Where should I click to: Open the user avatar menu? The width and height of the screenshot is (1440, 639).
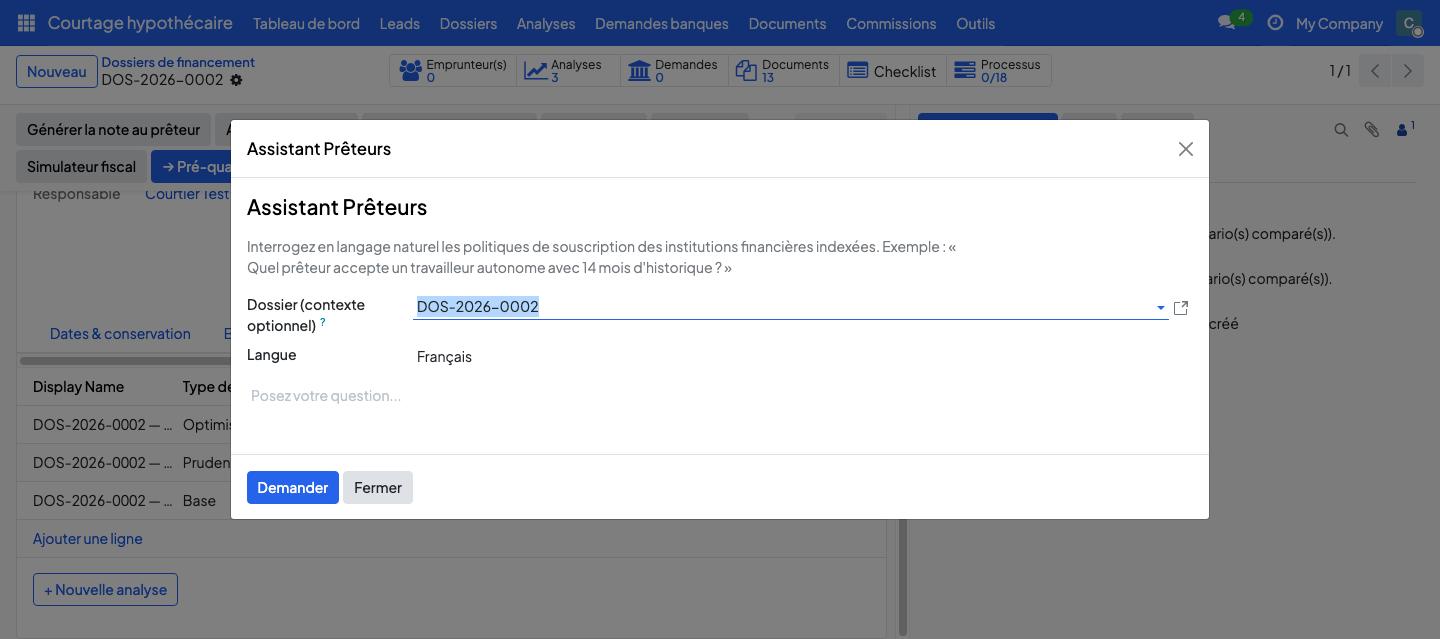pyautogui.click(x=1409, y=23)
